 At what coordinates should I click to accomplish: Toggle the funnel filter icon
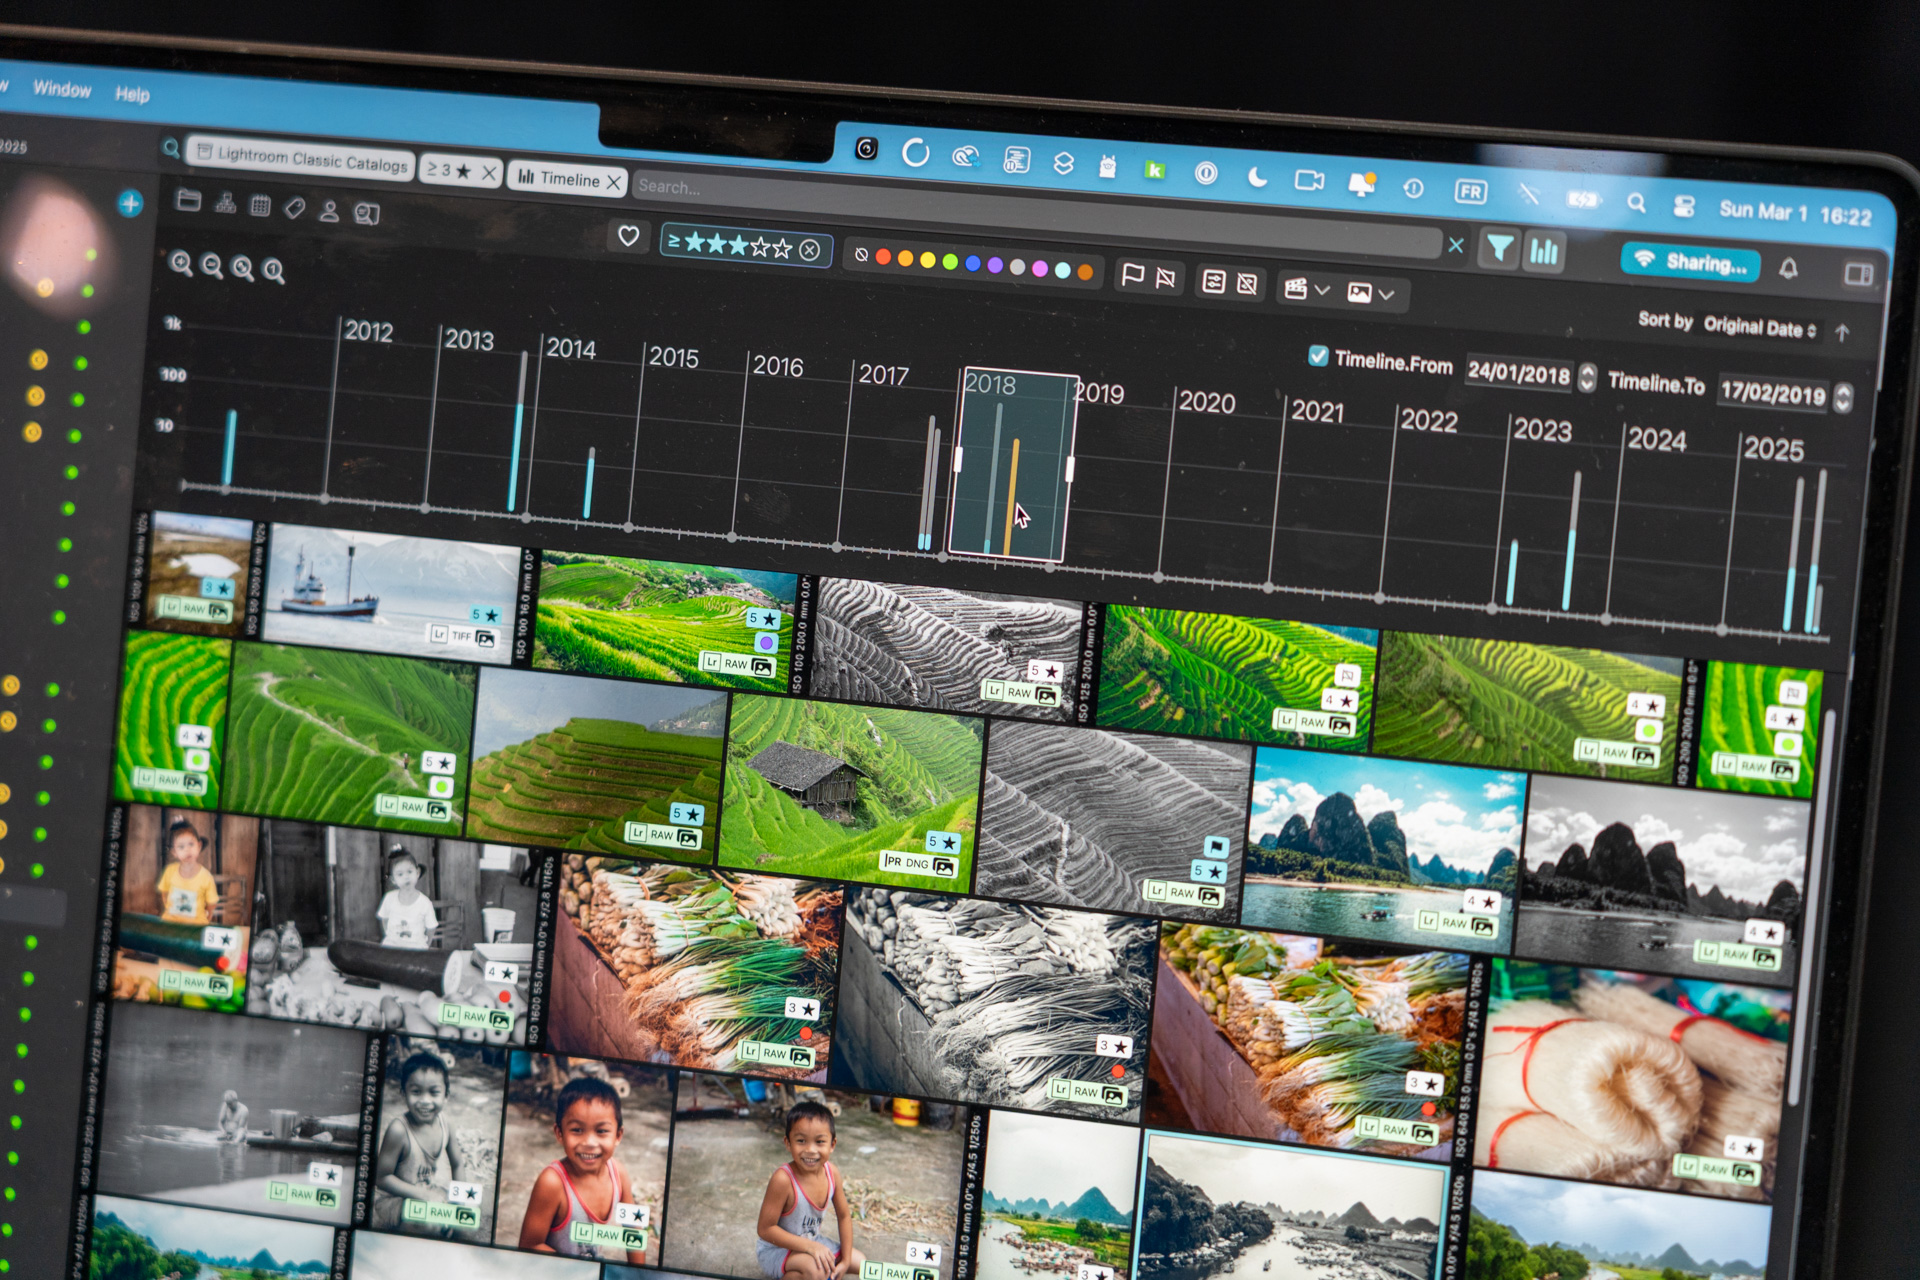pos(1498,247)
